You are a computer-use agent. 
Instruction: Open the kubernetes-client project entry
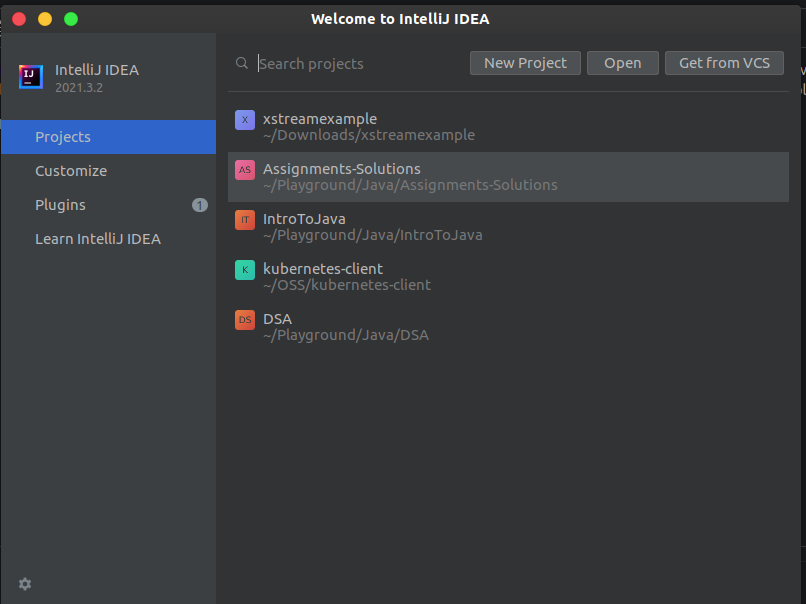[x=508, y=277]
